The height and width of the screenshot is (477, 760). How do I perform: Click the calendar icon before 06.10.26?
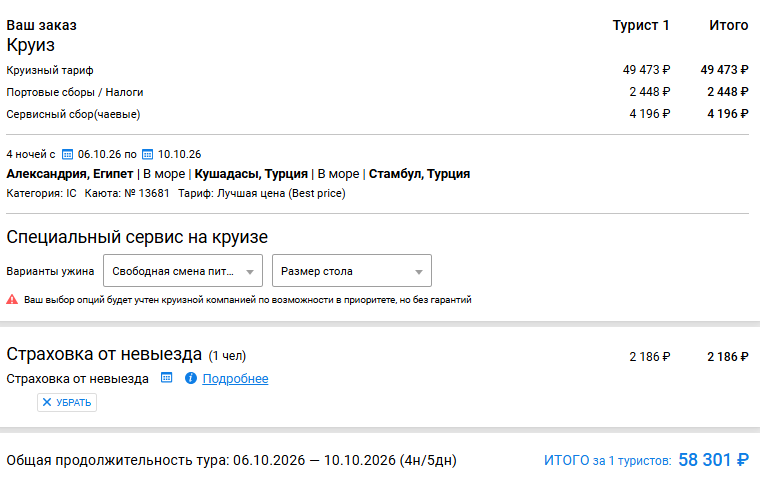67,155
